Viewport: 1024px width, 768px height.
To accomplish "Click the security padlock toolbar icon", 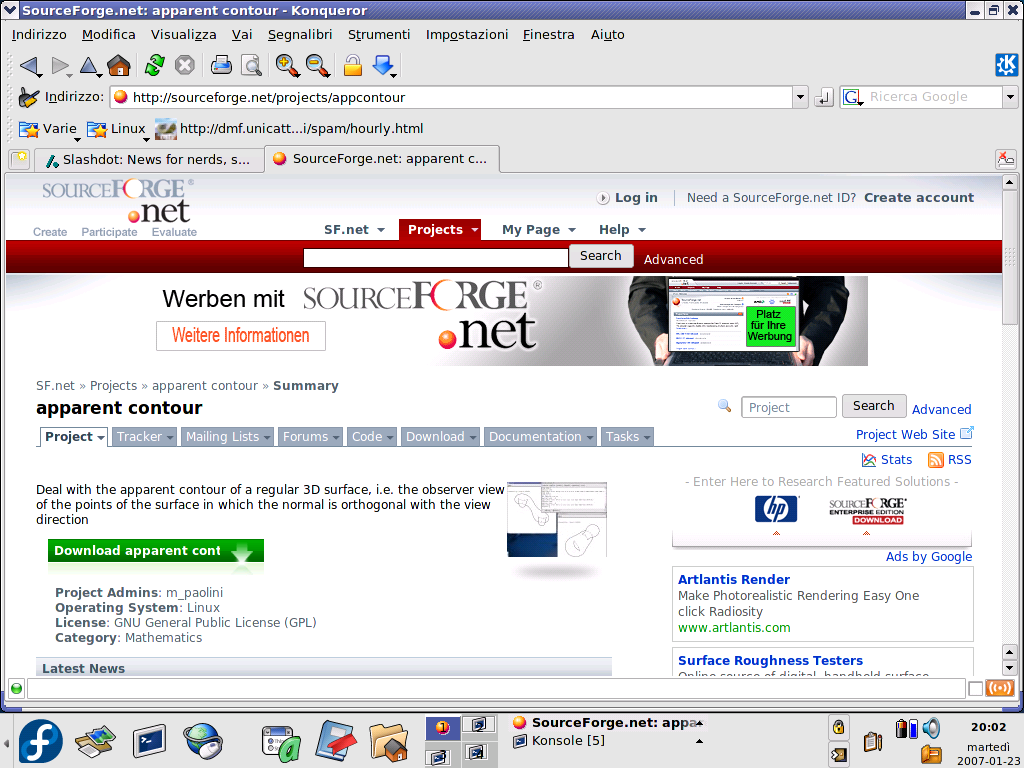I will pyautogui.click(x=353, y=65).
